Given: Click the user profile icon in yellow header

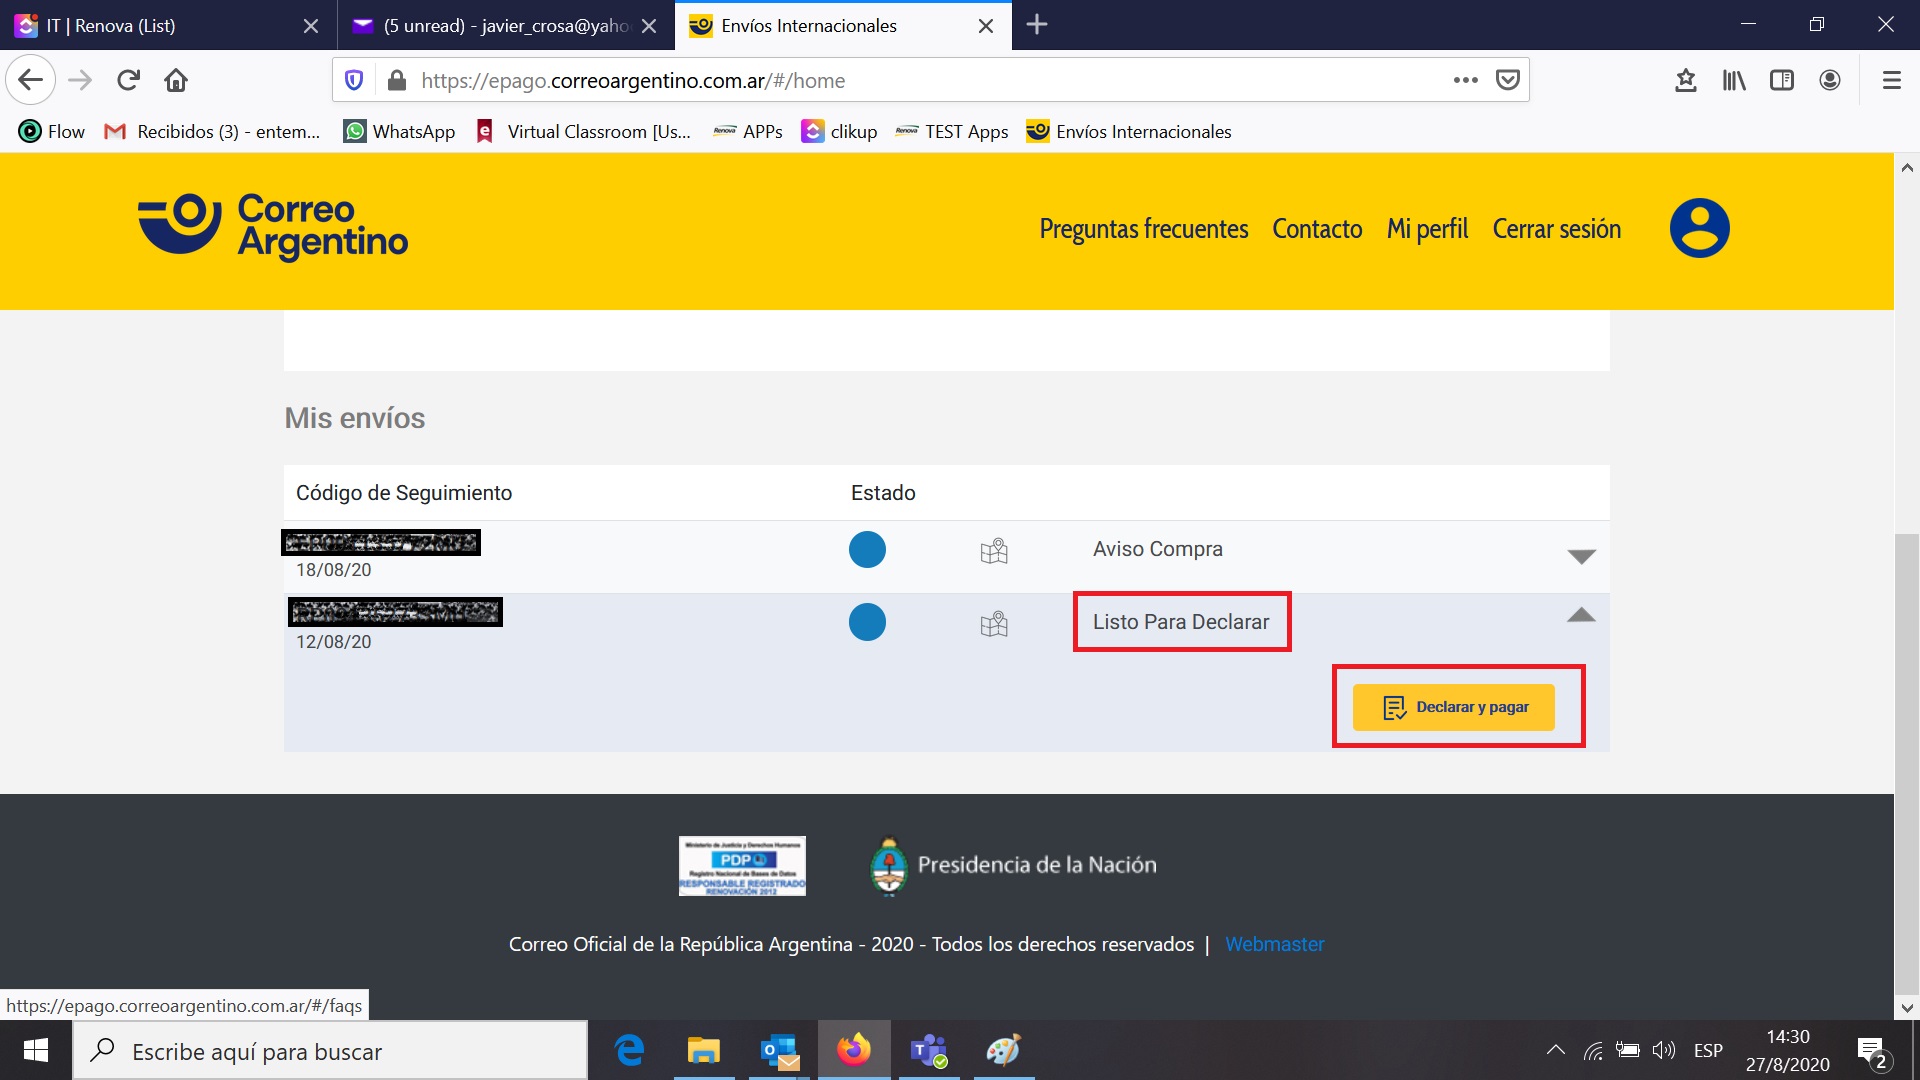Looking at the screenshot, I should tap(1700, 227).
